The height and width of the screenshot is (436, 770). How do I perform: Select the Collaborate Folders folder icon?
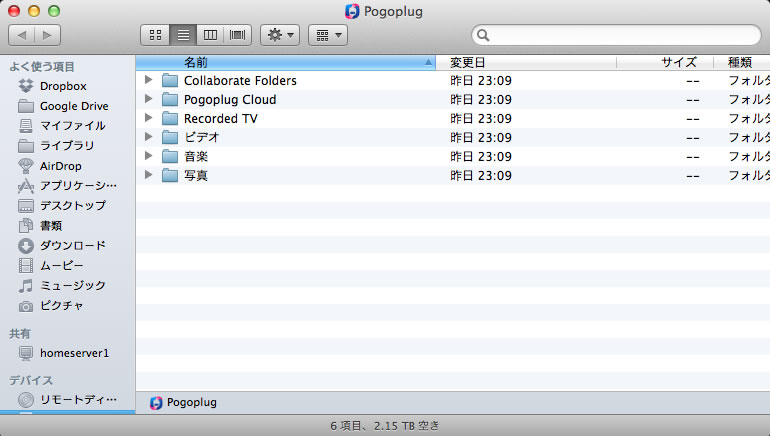(170, 80)
